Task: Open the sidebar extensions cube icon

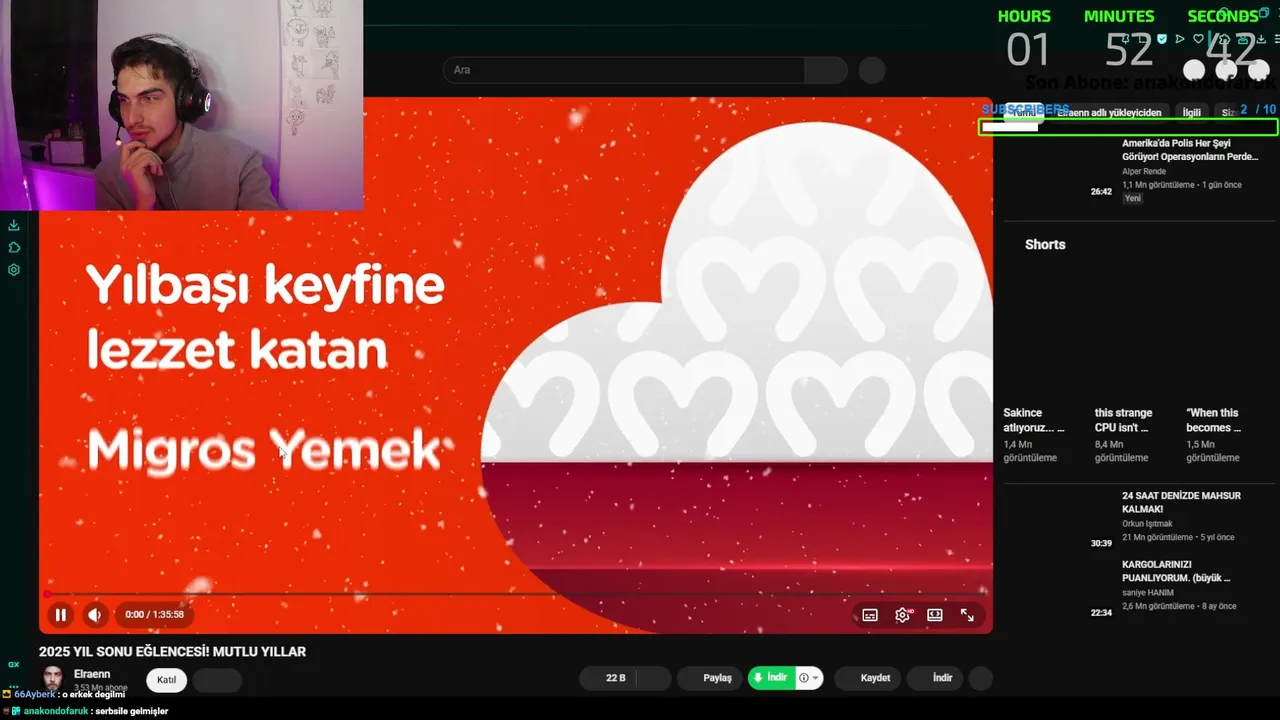Action: pyautogui.click(x=14, y=247)
